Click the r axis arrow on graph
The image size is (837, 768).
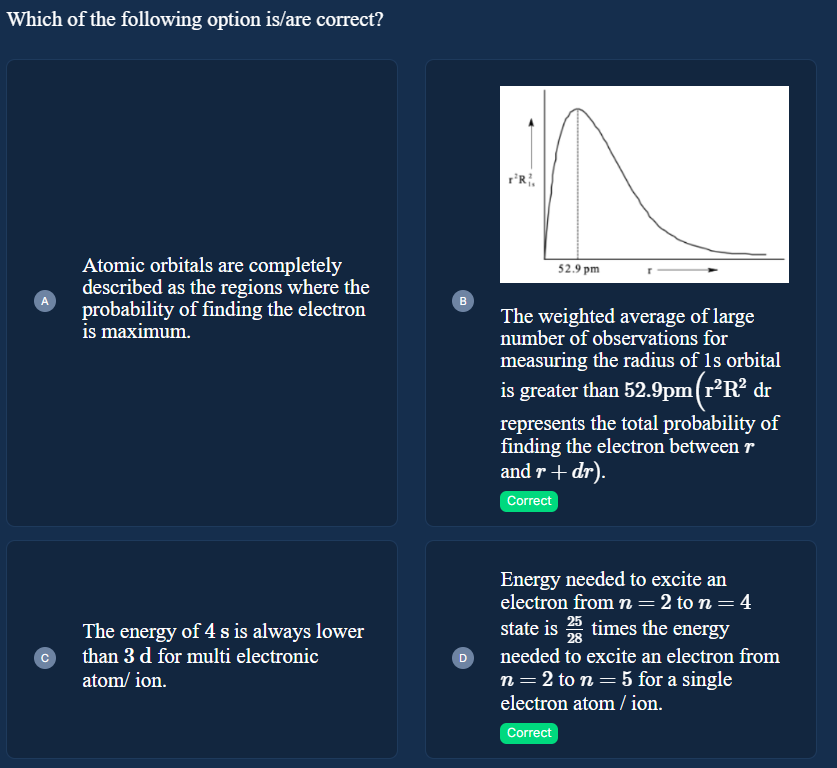[688, 270]
